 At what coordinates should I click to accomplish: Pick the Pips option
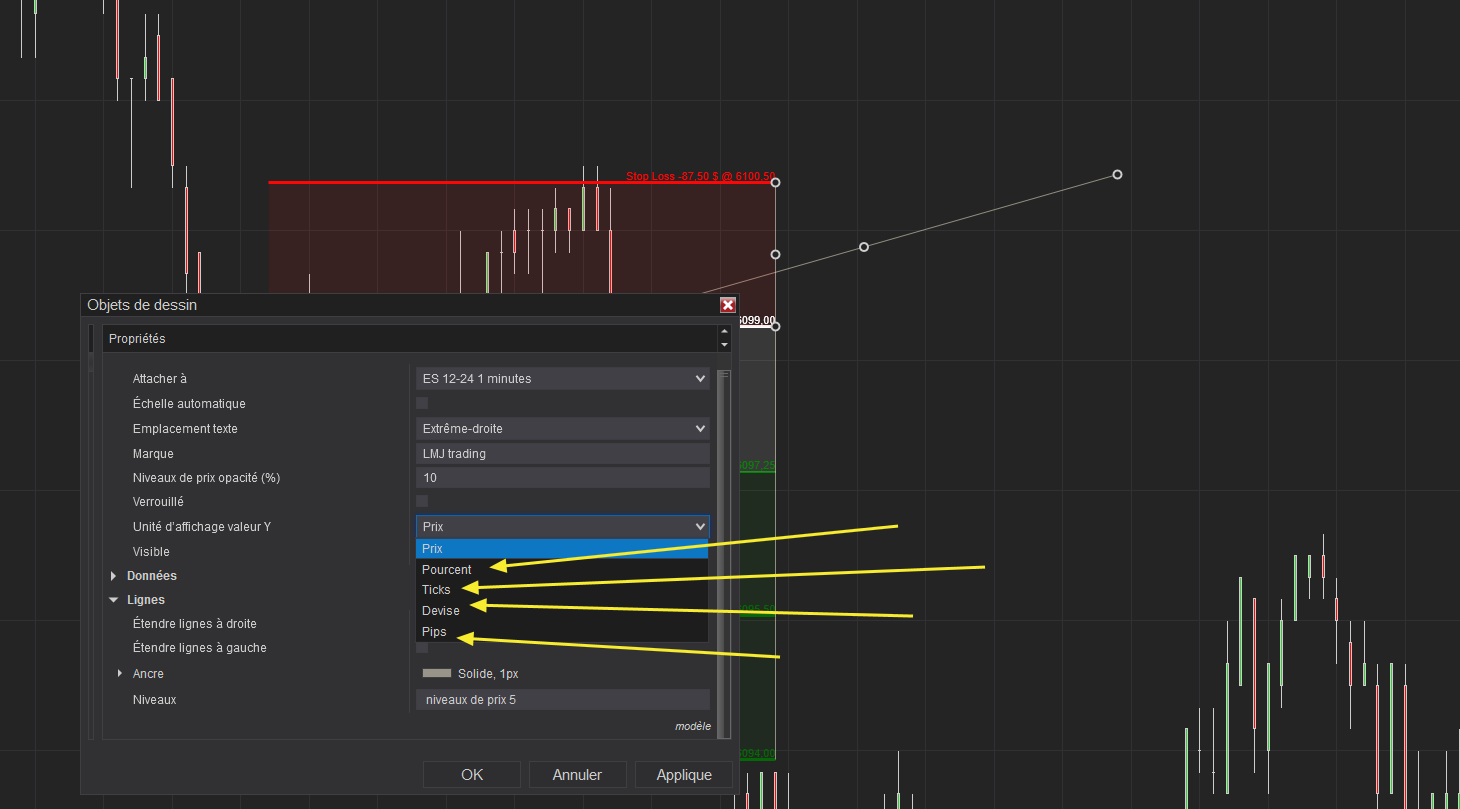435,632
